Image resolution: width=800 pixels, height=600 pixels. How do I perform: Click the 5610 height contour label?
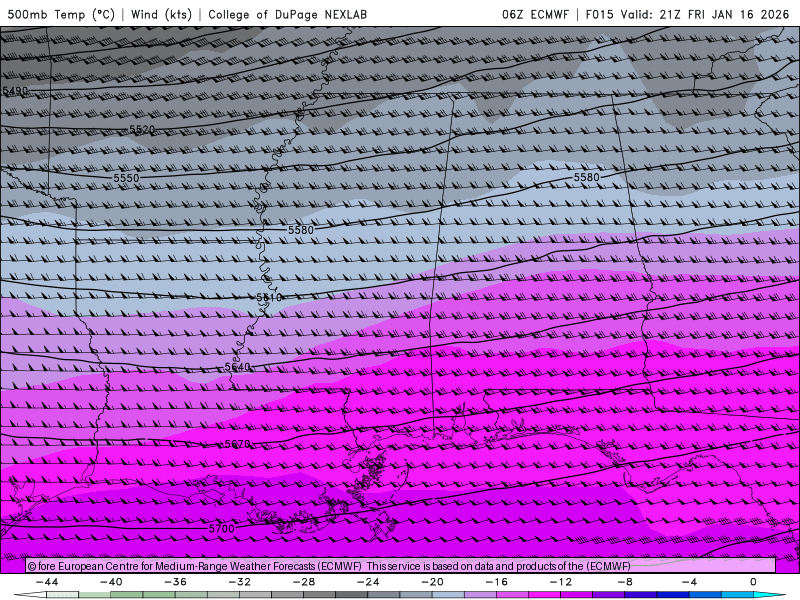pyautogui.click(x=269, y=297)
